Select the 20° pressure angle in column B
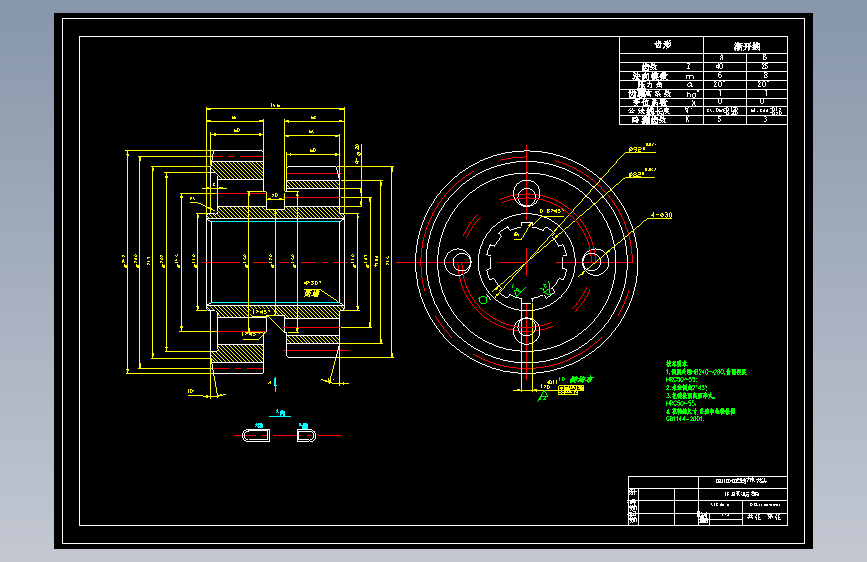This screenshot has height=562, width=867. (764, 84)
